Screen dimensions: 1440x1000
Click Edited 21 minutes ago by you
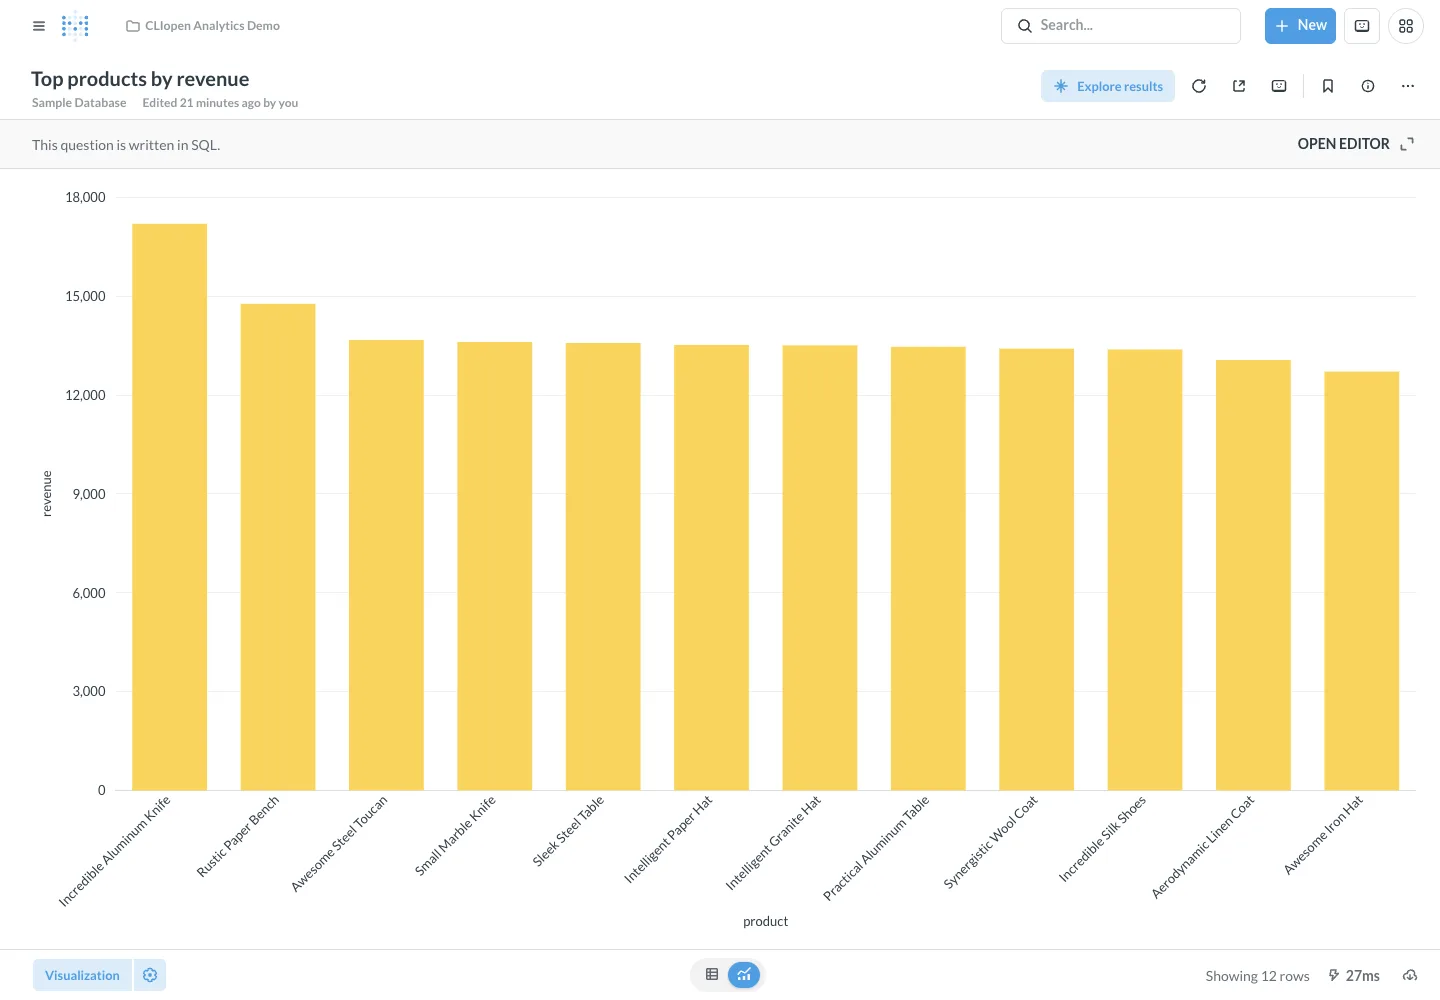pyautogui.click(x=220, y=103)
